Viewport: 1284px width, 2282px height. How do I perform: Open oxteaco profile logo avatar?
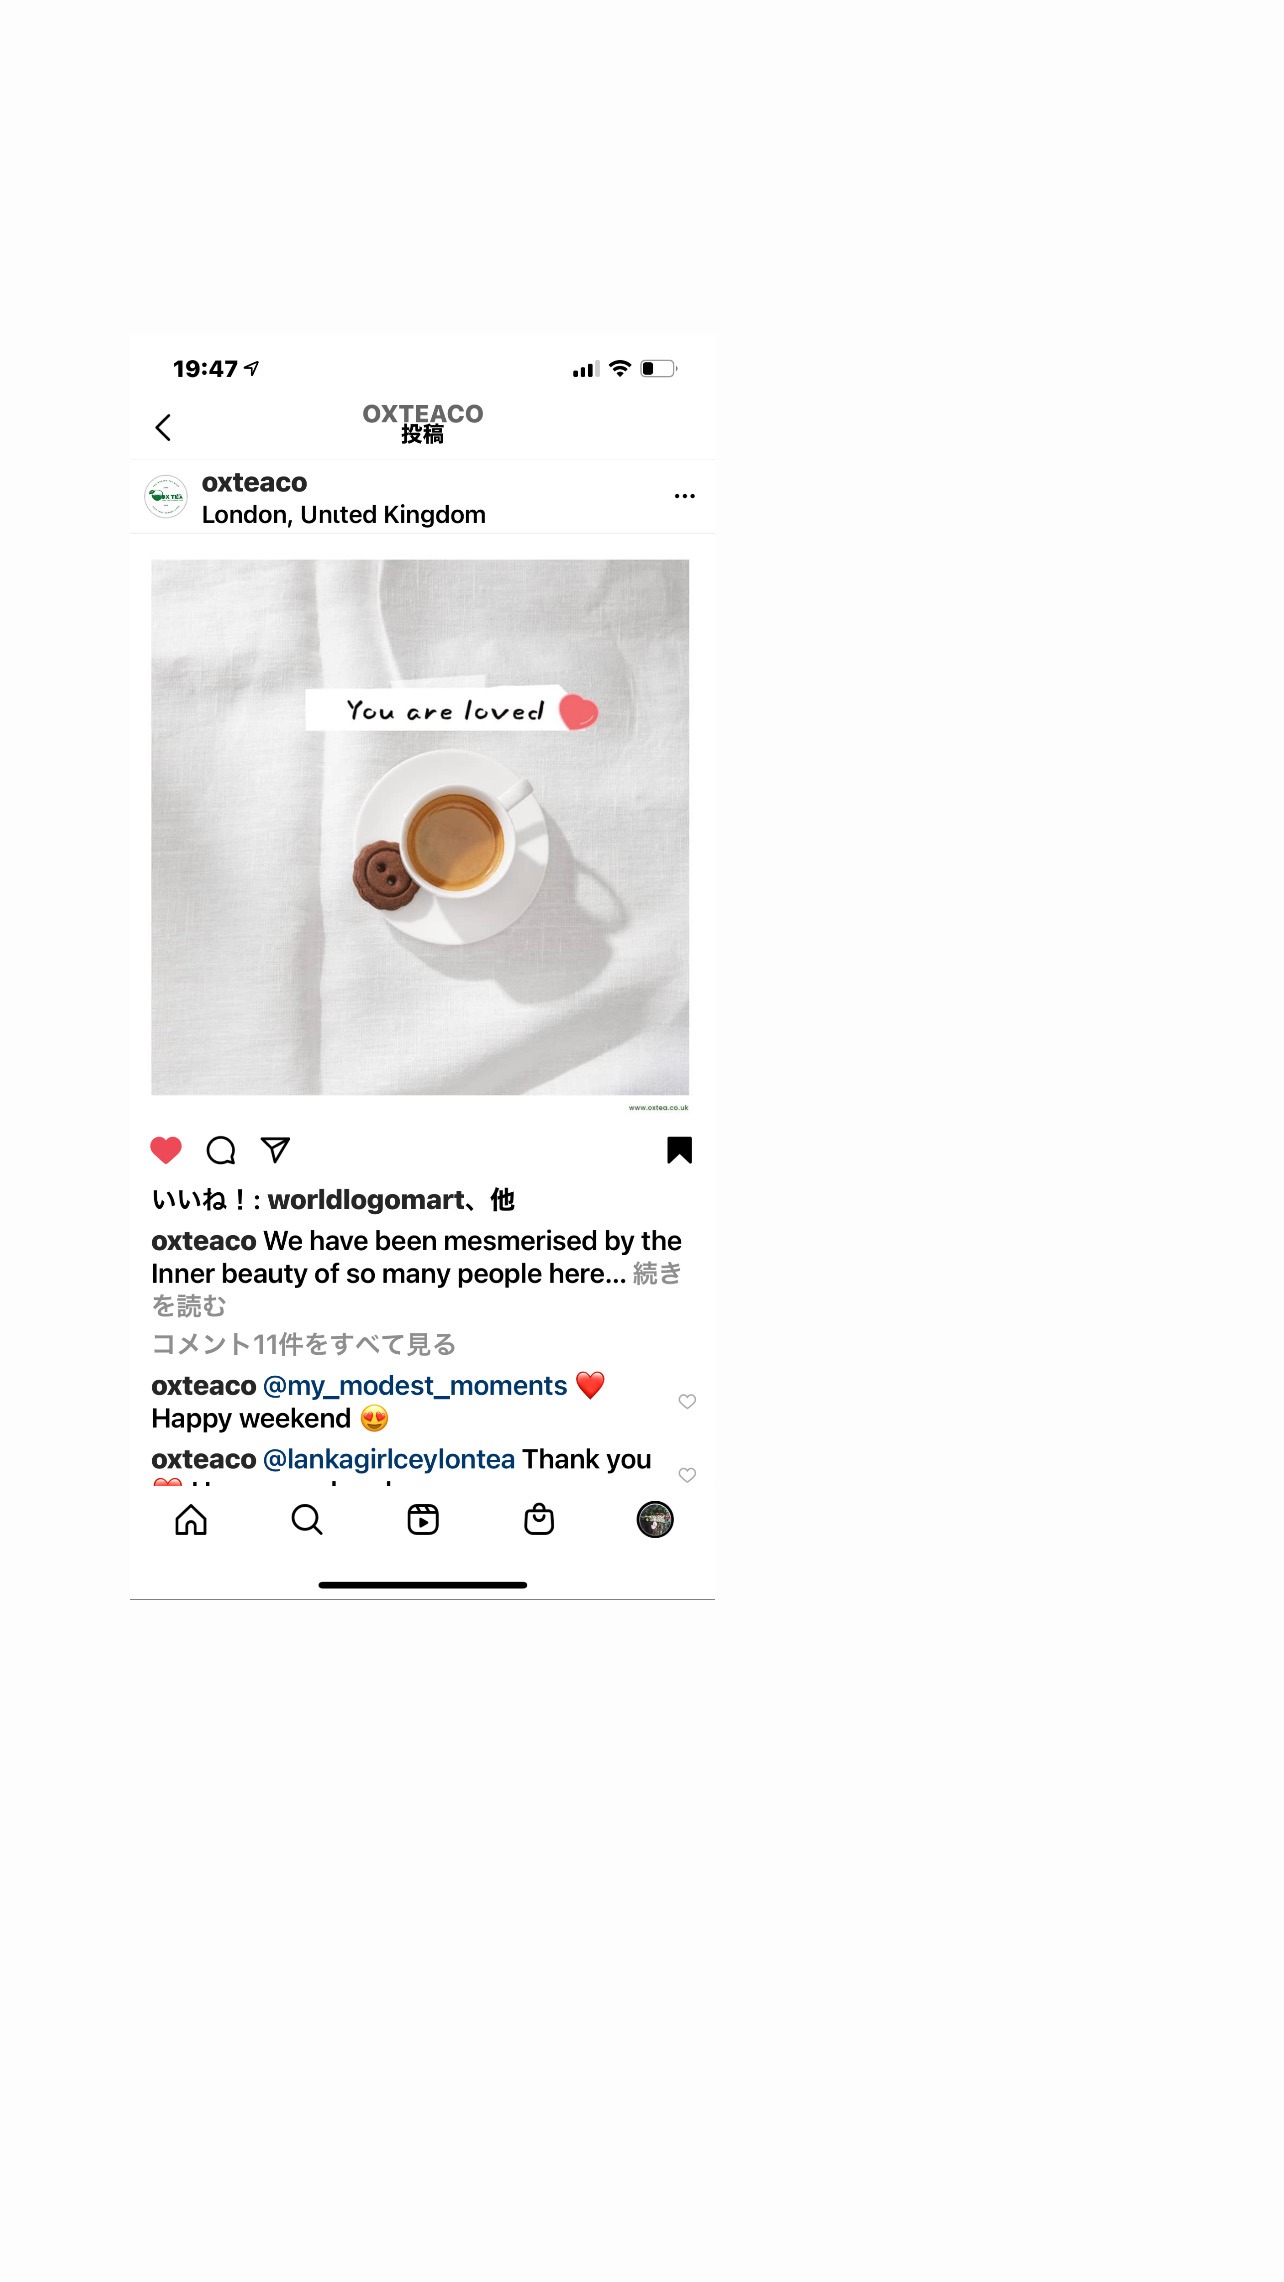[166, 497]
